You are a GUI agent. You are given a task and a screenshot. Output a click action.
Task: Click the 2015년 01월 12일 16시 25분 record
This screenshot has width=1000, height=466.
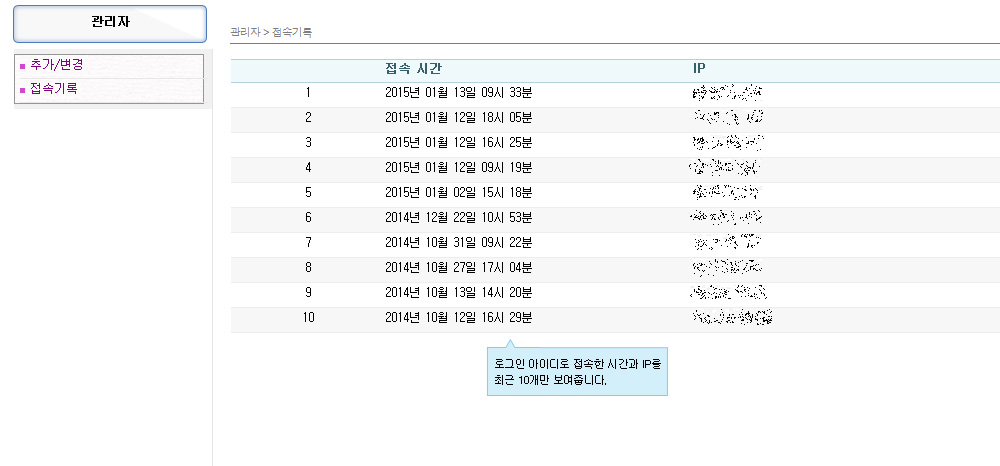coord(459,143)
